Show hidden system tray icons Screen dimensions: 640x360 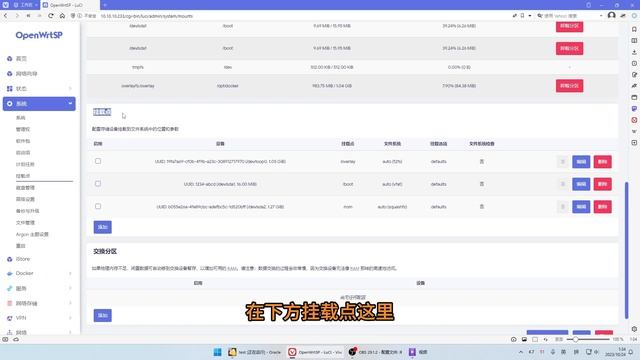(520, 352)
